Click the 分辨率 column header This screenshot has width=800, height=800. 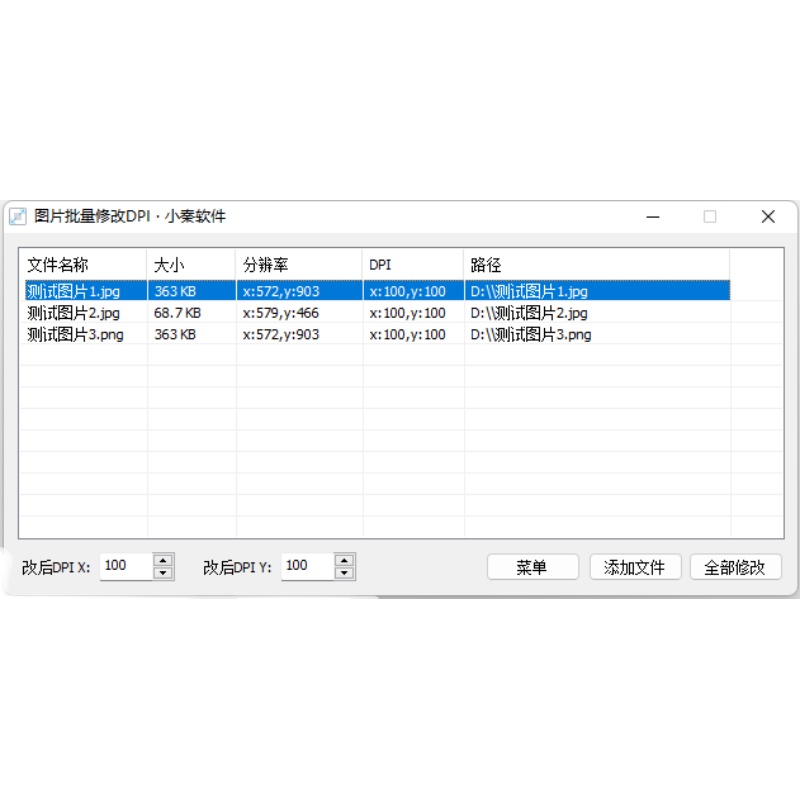pyautogui.click(x=299, y=265)
